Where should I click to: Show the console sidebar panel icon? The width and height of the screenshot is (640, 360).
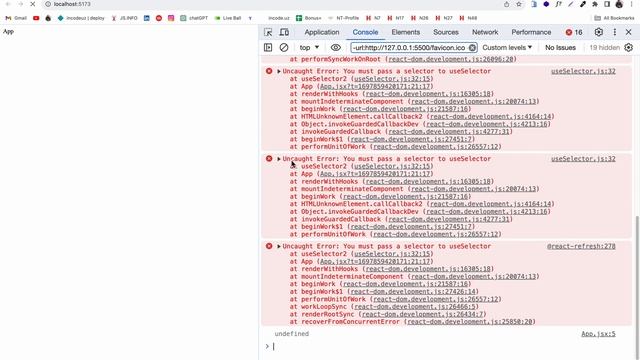268,48
